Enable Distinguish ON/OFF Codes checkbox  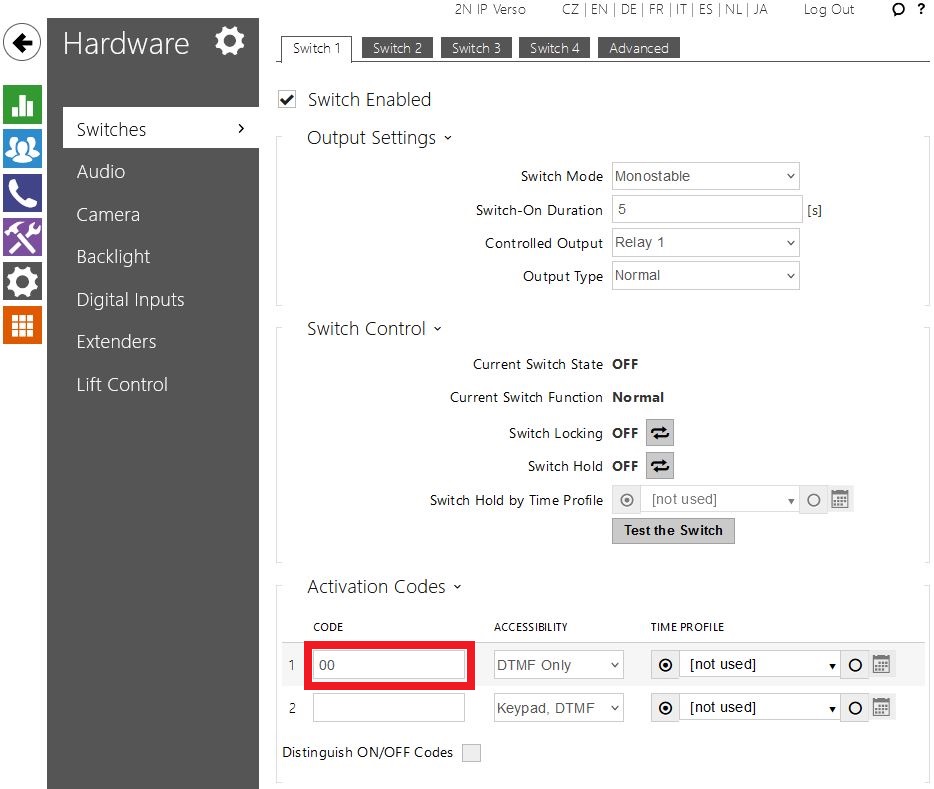coord(471,753)
